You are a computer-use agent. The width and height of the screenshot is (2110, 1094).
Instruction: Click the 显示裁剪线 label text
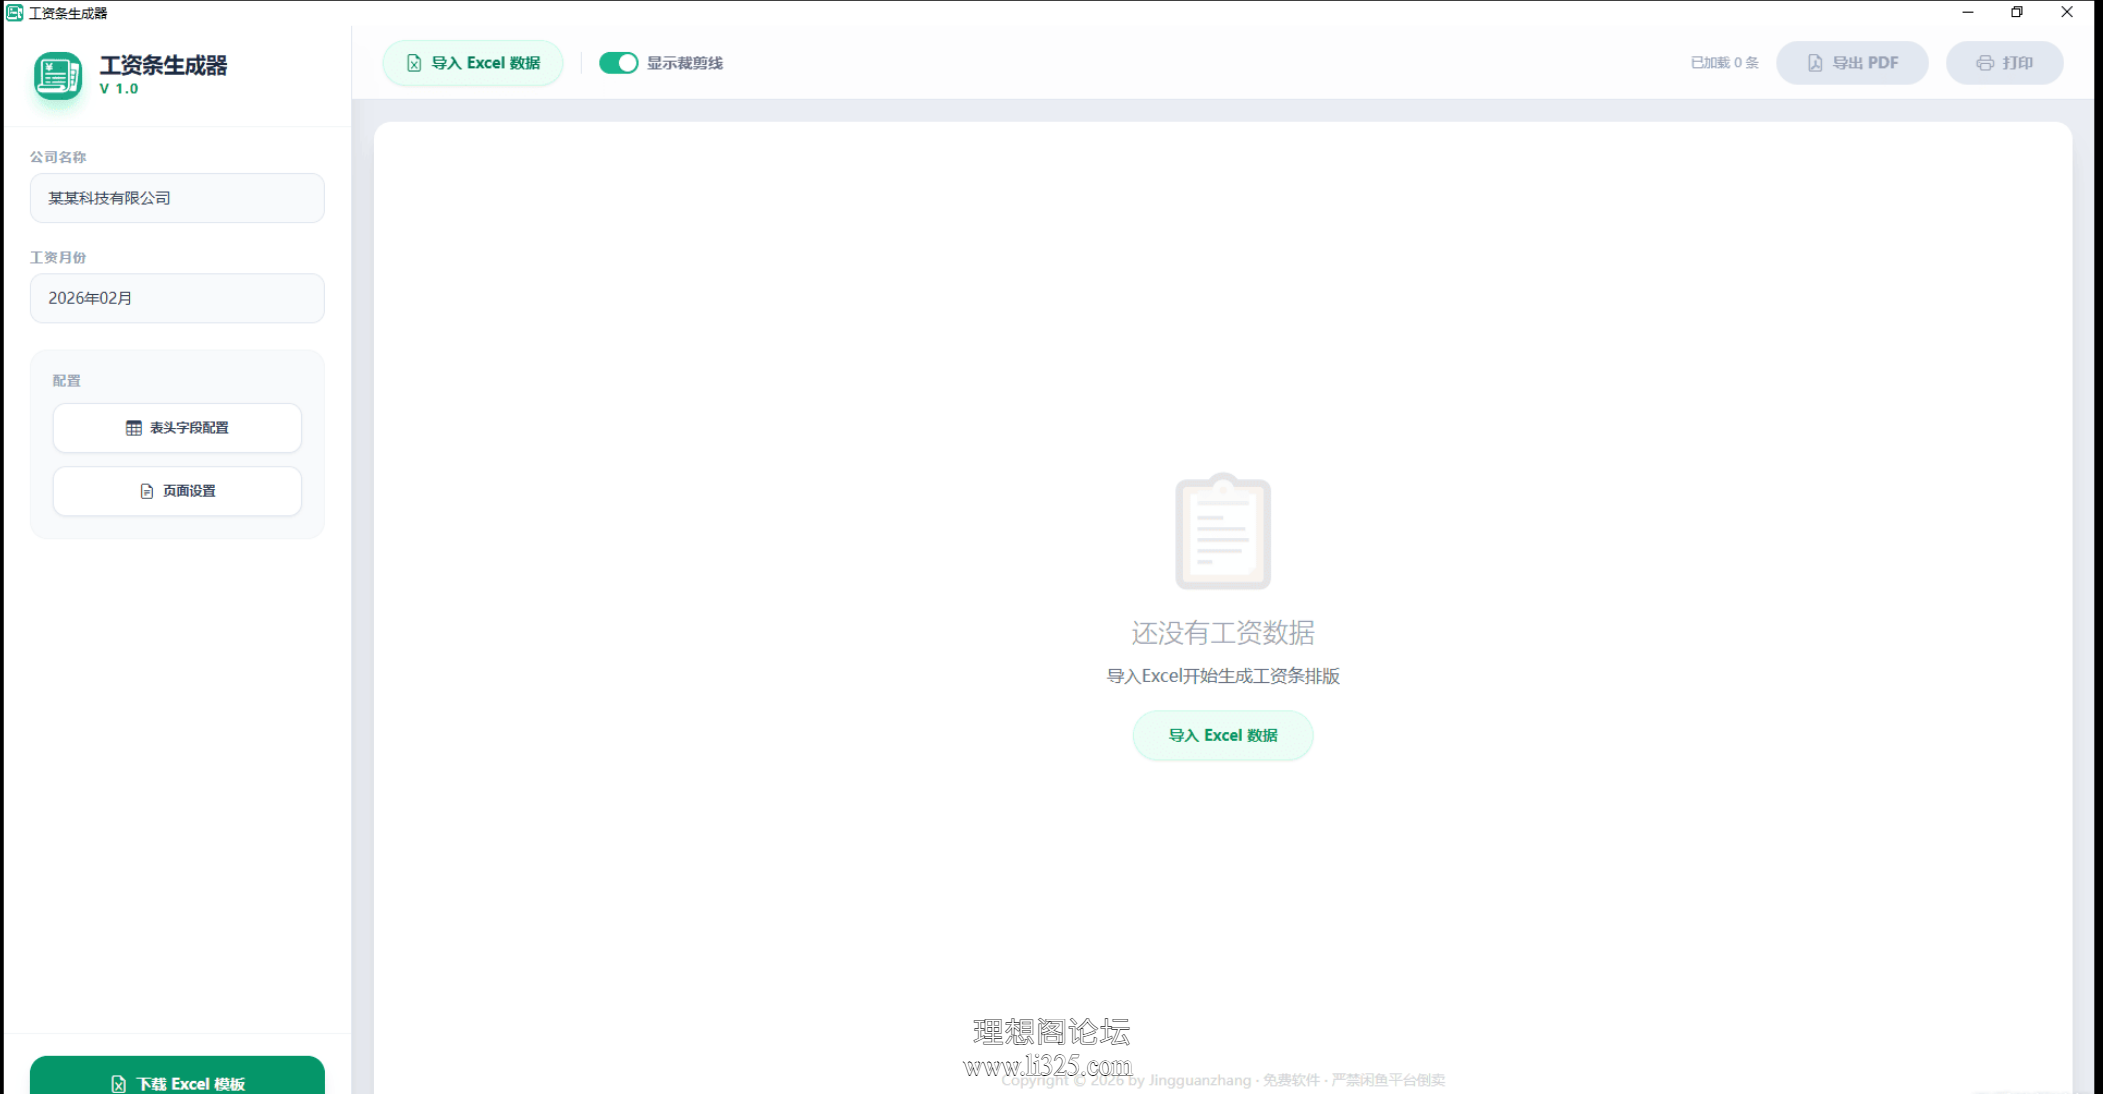(x=685, y=63)
